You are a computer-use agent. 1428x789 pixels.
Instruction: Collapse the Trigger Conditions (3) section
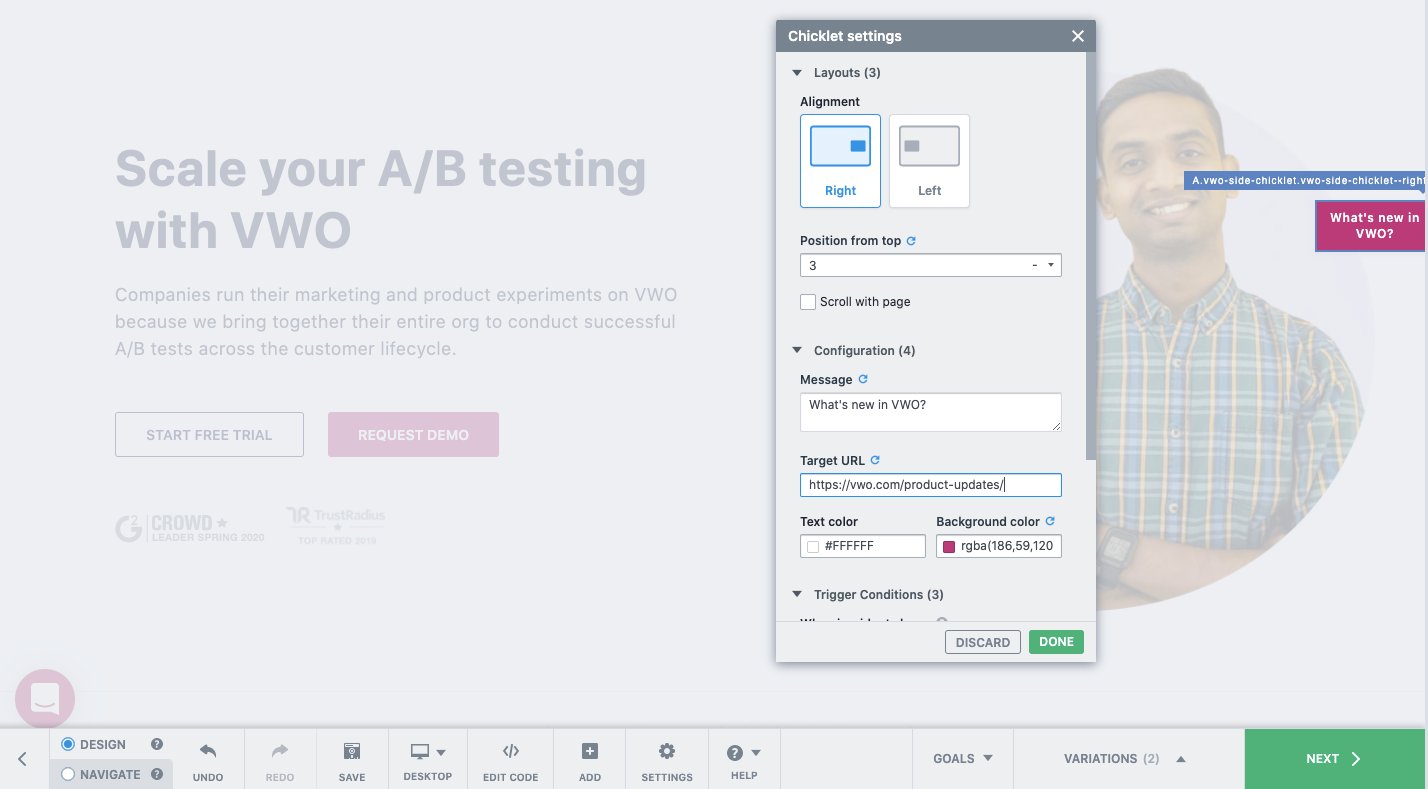[x=797, y=595]
